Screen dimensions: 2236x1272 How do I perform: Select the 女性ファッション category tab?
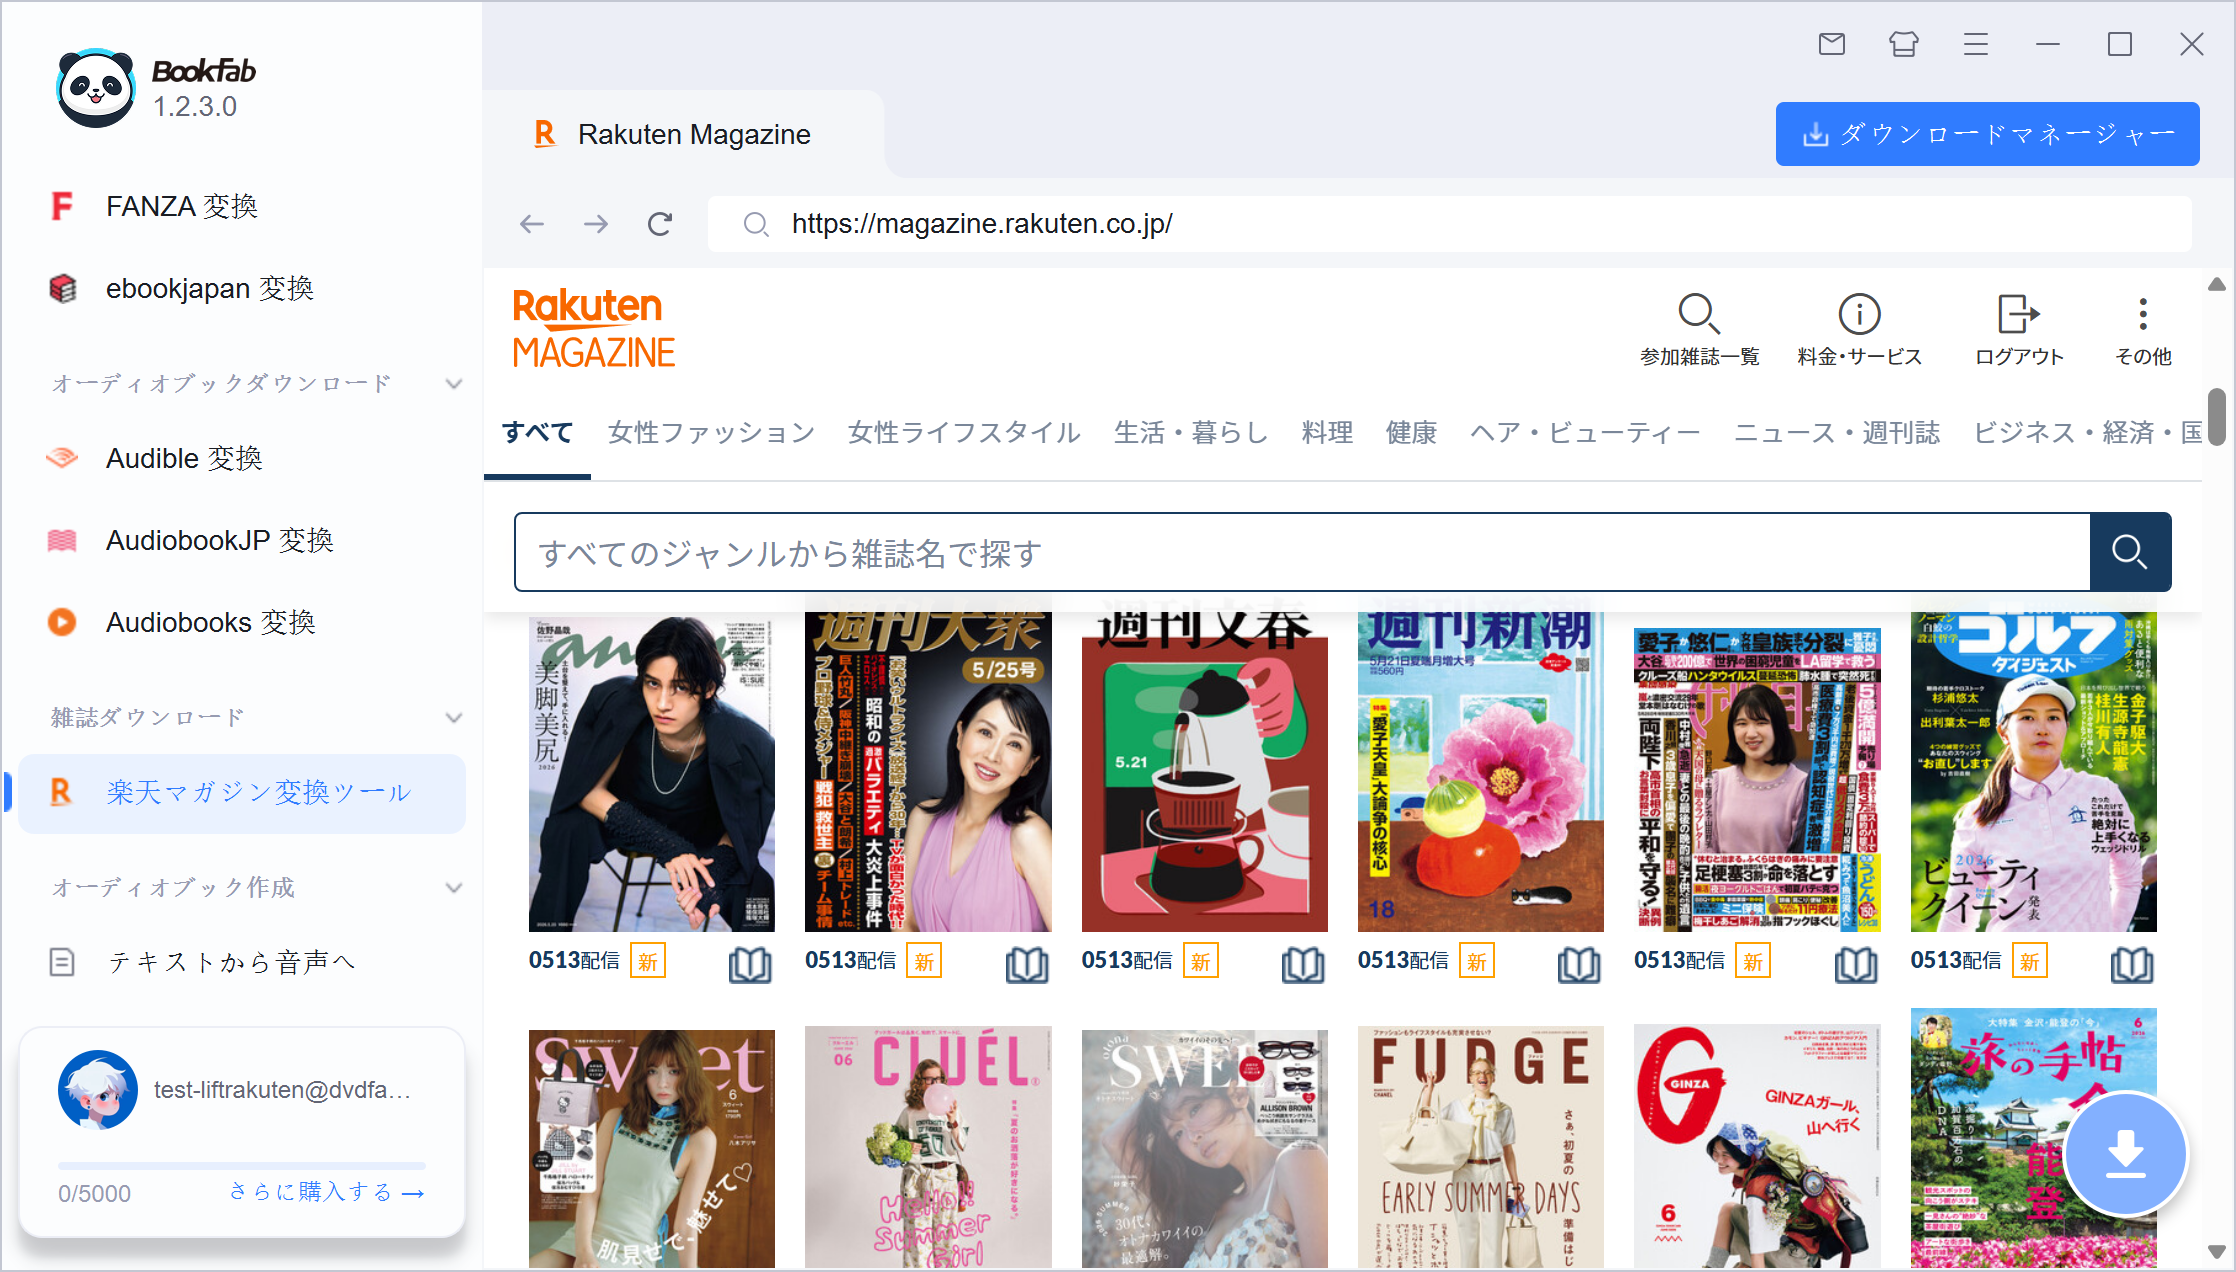(x=711, y=433)
